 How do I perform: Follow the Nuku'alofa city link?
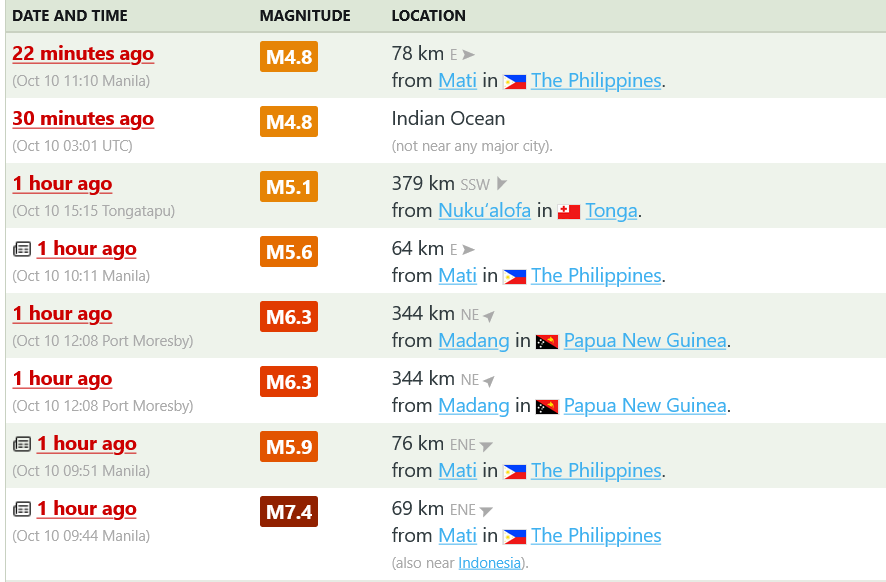[484, 211]
